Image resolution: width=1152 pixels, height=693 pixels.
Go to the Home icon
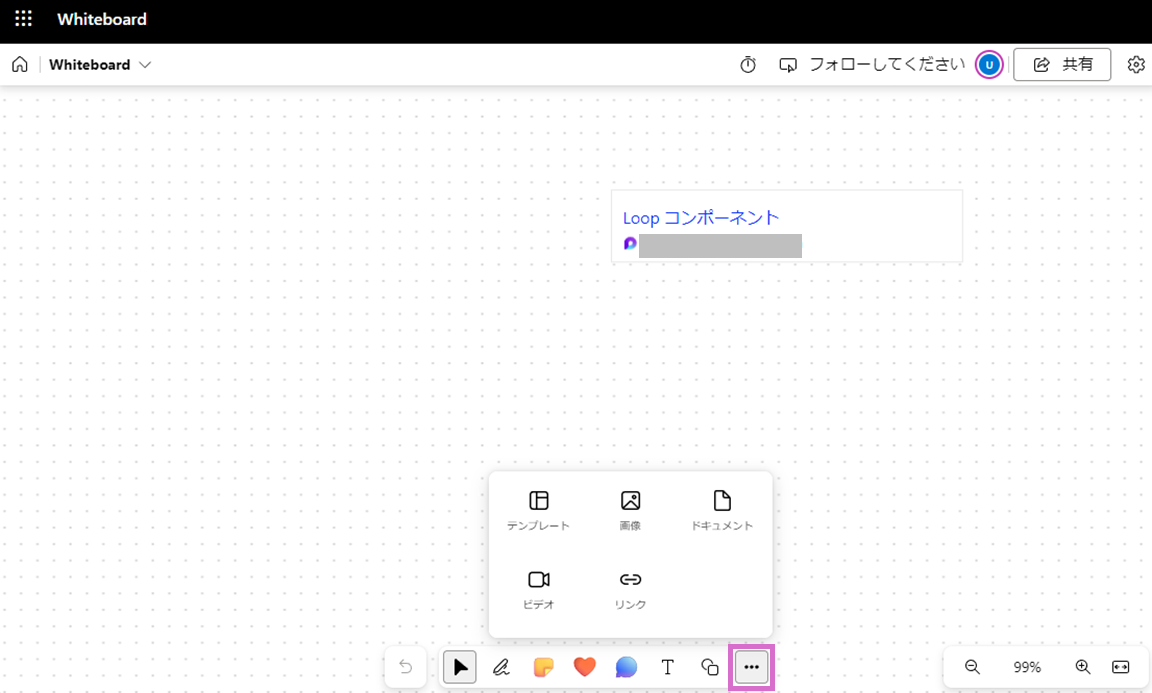[20, 65]
